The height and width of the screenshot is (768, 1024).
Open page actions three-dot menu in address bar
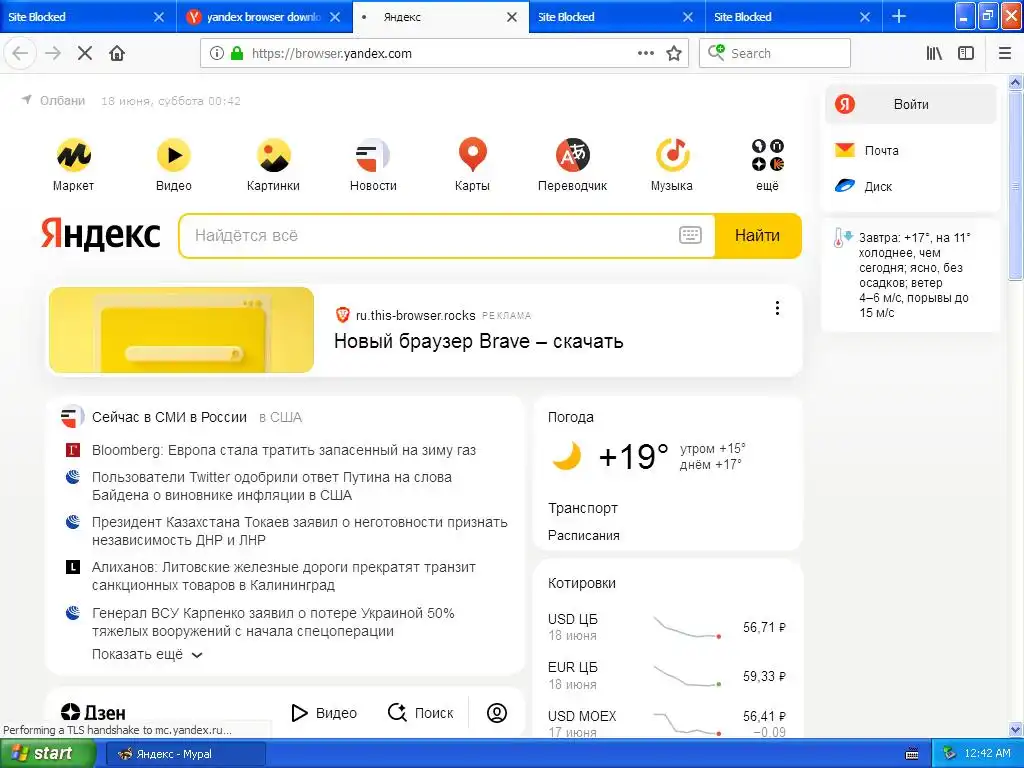tap(646, 54)
